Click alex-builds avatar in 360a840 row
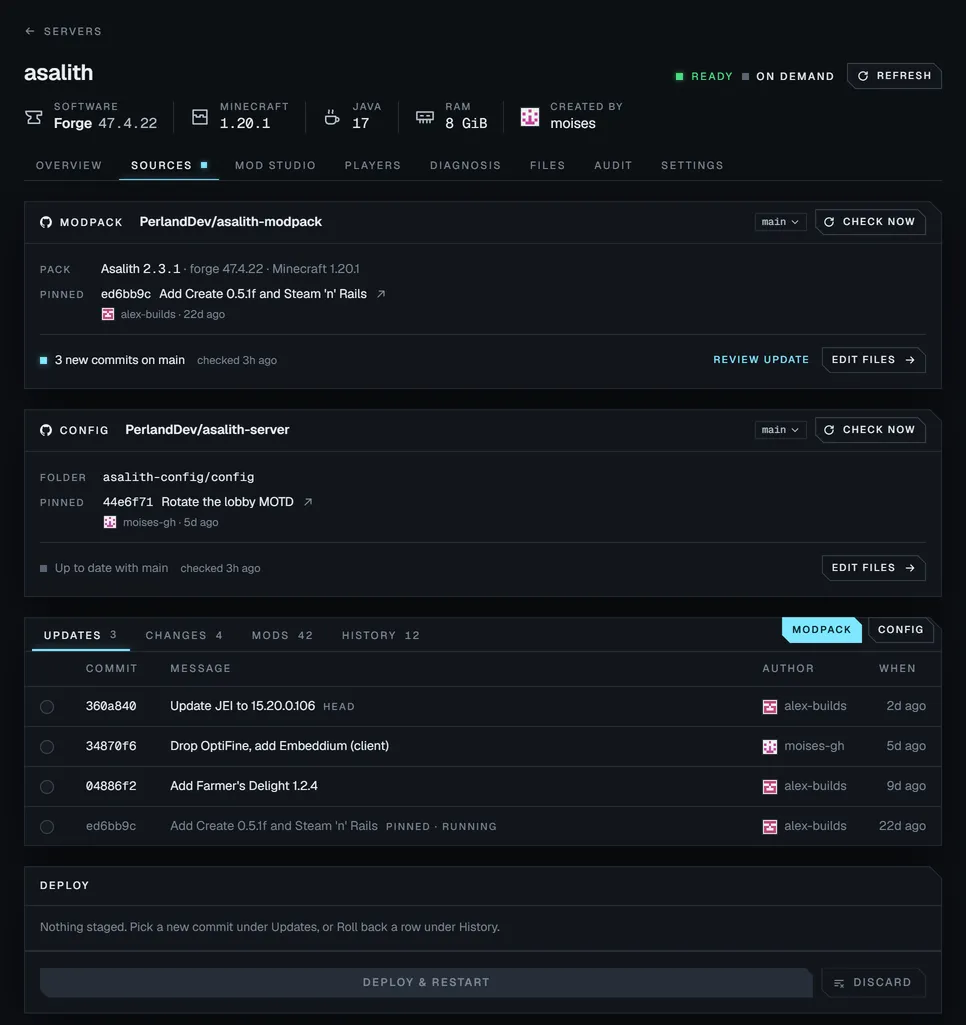This screenshot has width=966, height=1025. [770, 707]
